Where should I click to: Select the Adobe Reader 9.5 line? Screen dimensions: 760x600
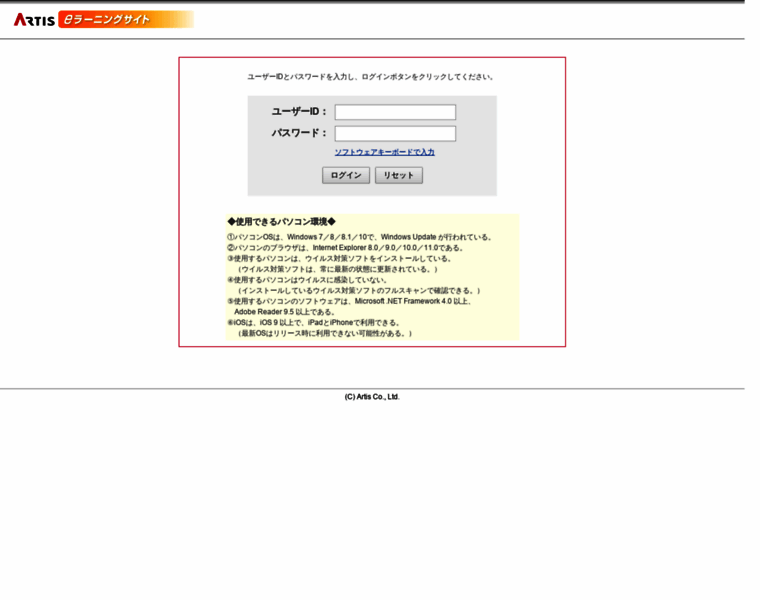tap(285, 312)
